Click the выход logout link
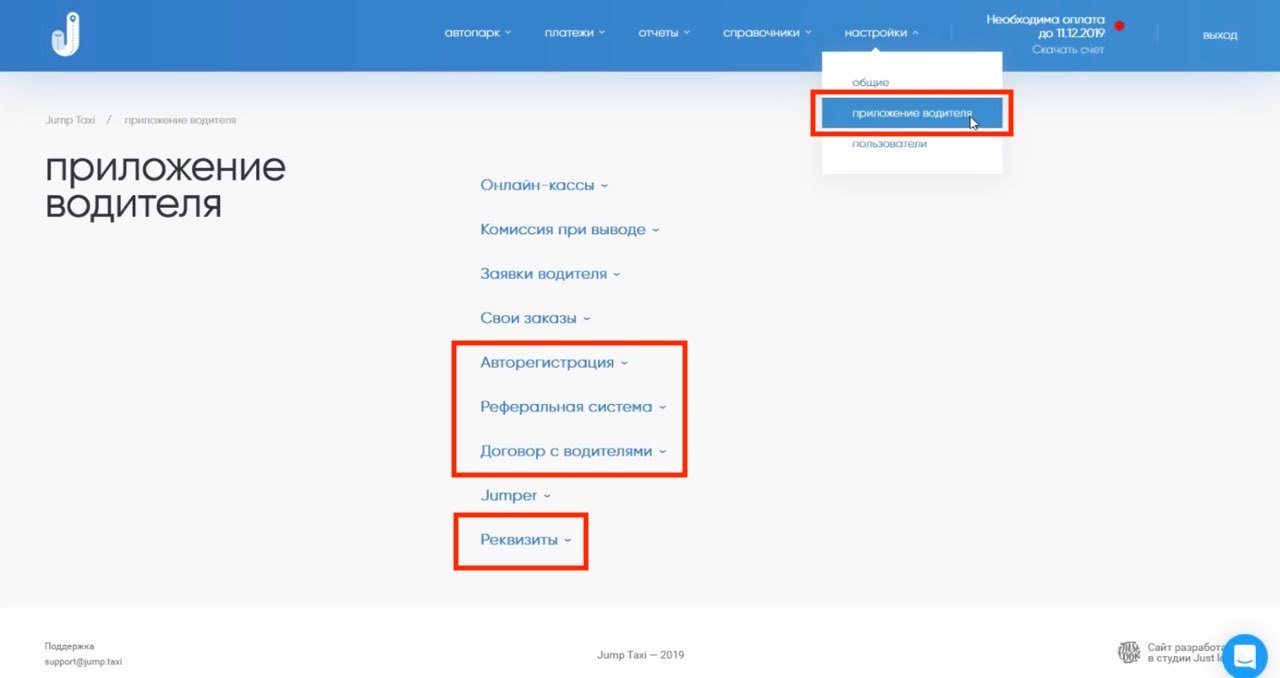The height and width of the screenshot is (678, 1280). tap(1219, 35)
